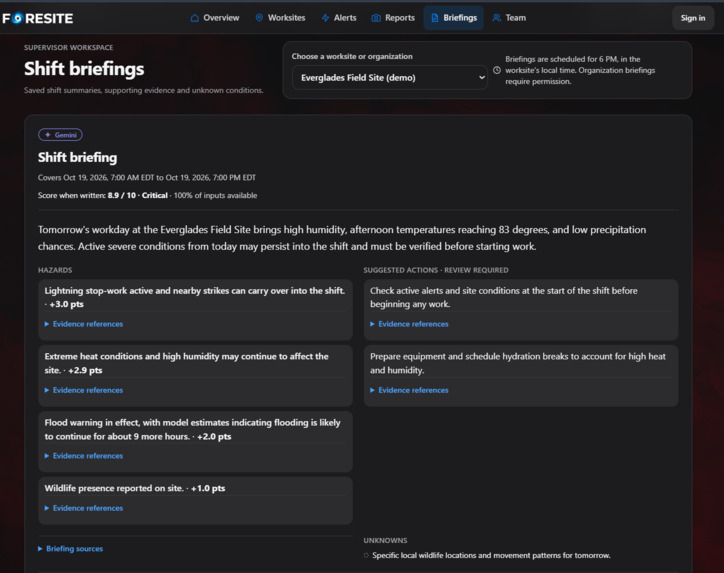Navigate to the Team tab
Image resolution: width=724 pixels, height=573 pixels.
pyautogui.click(x=509, y=18)
